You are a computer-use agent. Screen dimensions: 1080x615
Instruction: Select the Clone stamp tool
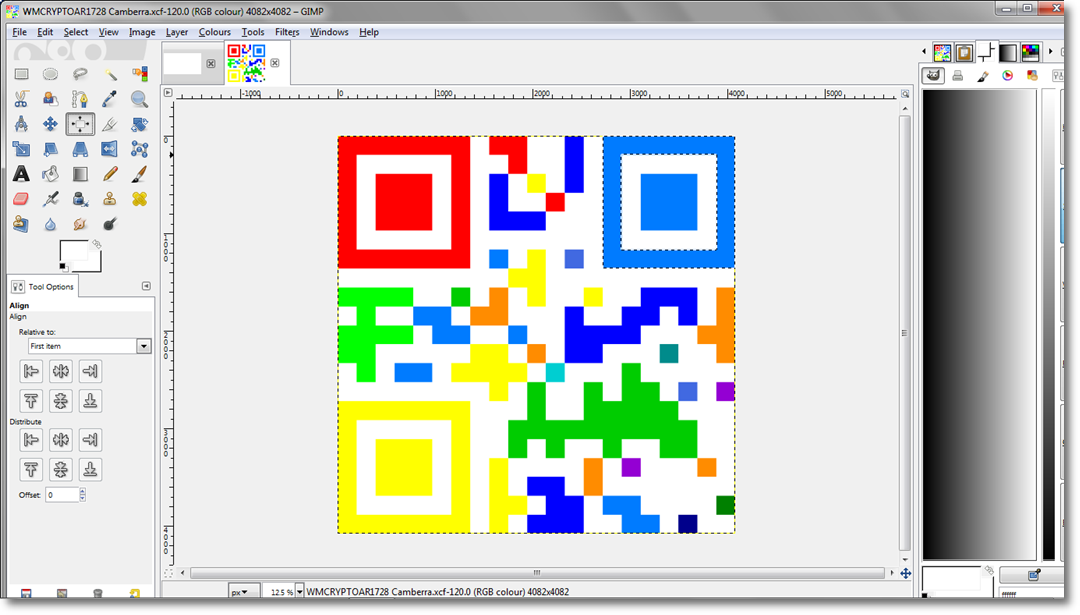point(110,199)
